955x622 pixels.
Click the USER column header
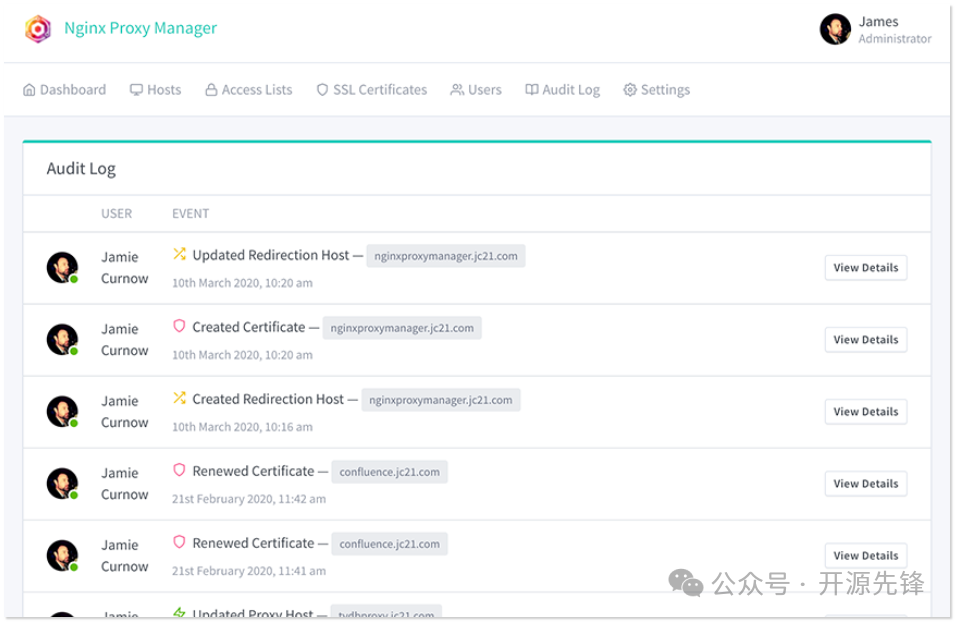[x=116, y=214]
